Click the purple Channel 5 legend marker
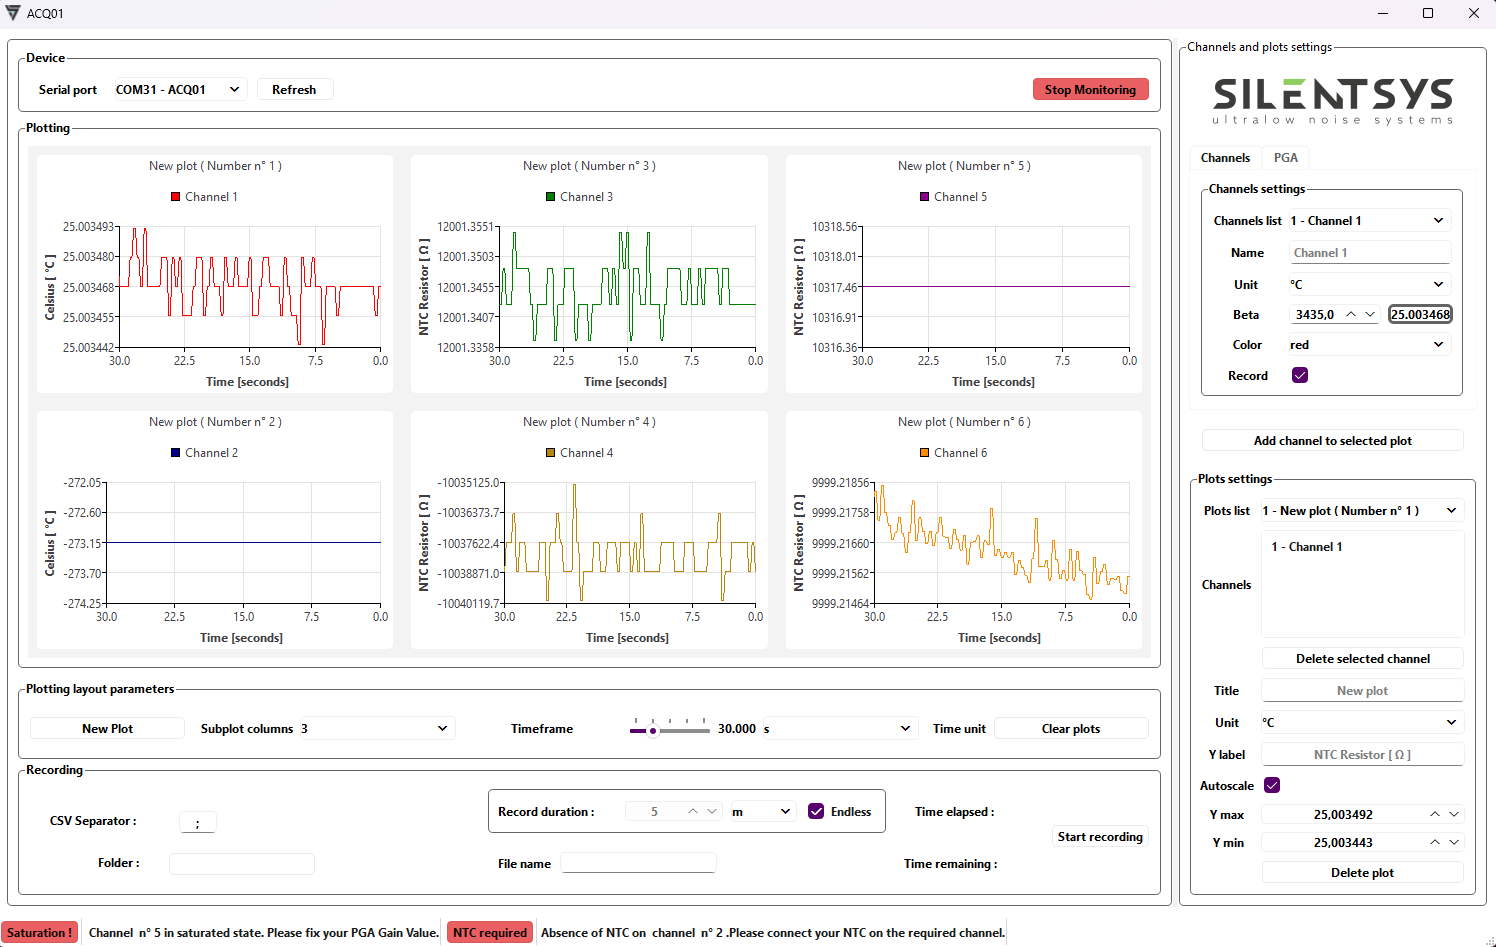 tap(925, 197)
